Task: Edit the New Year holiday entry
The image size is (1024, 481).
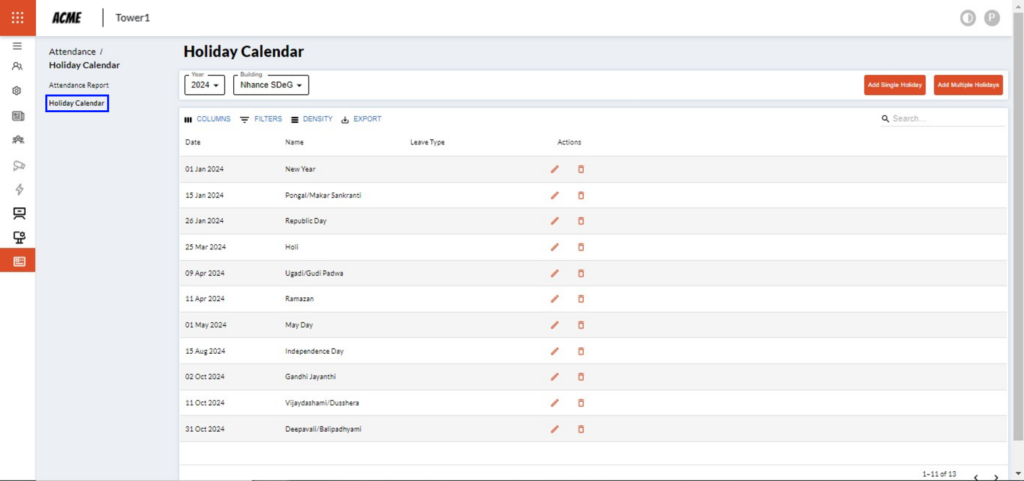Action: [555, 169]
